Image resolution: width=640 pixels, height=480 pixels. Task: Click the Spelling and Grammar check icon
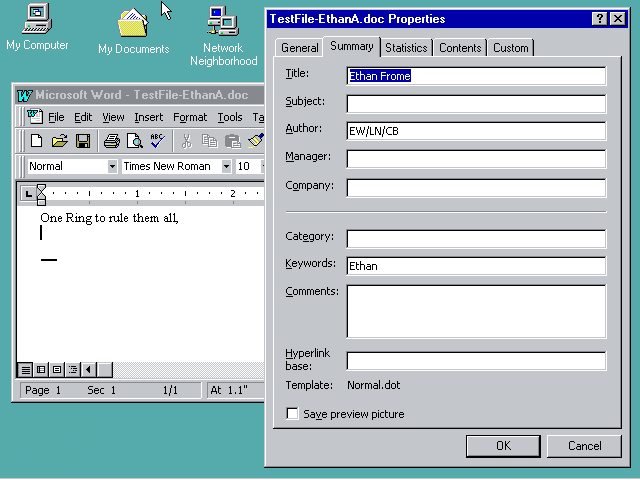[158, 141]
